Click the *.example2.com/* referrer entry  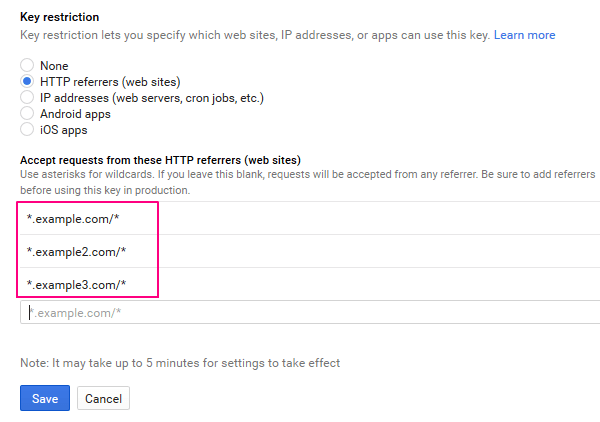pyautogui.click(x=90, y=251)
